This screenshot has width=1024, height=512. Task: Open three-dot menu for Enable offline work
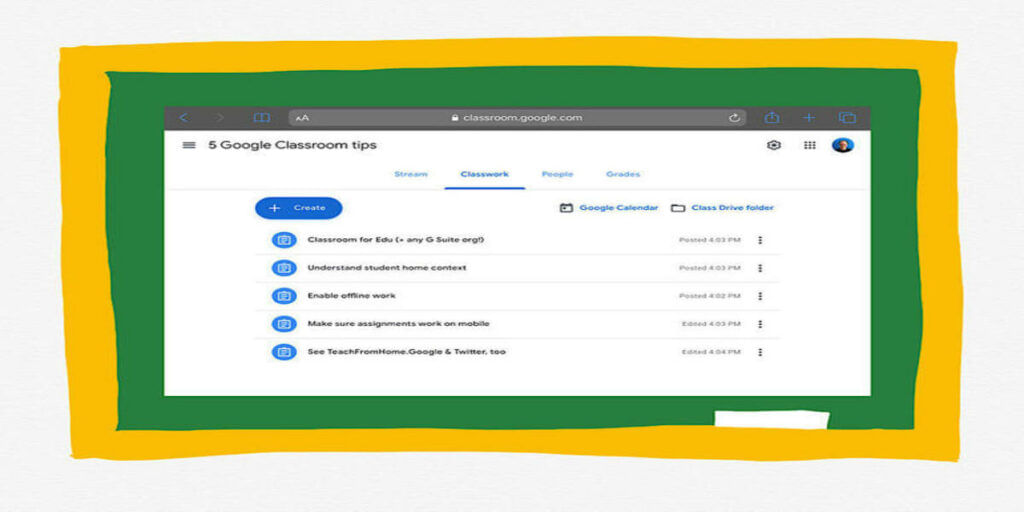click(x=760, y=296)
